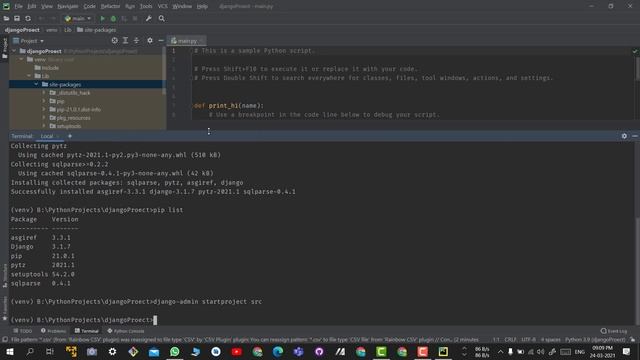
Task: Run the main configuration with green play icon
Action: coord(102,18)
